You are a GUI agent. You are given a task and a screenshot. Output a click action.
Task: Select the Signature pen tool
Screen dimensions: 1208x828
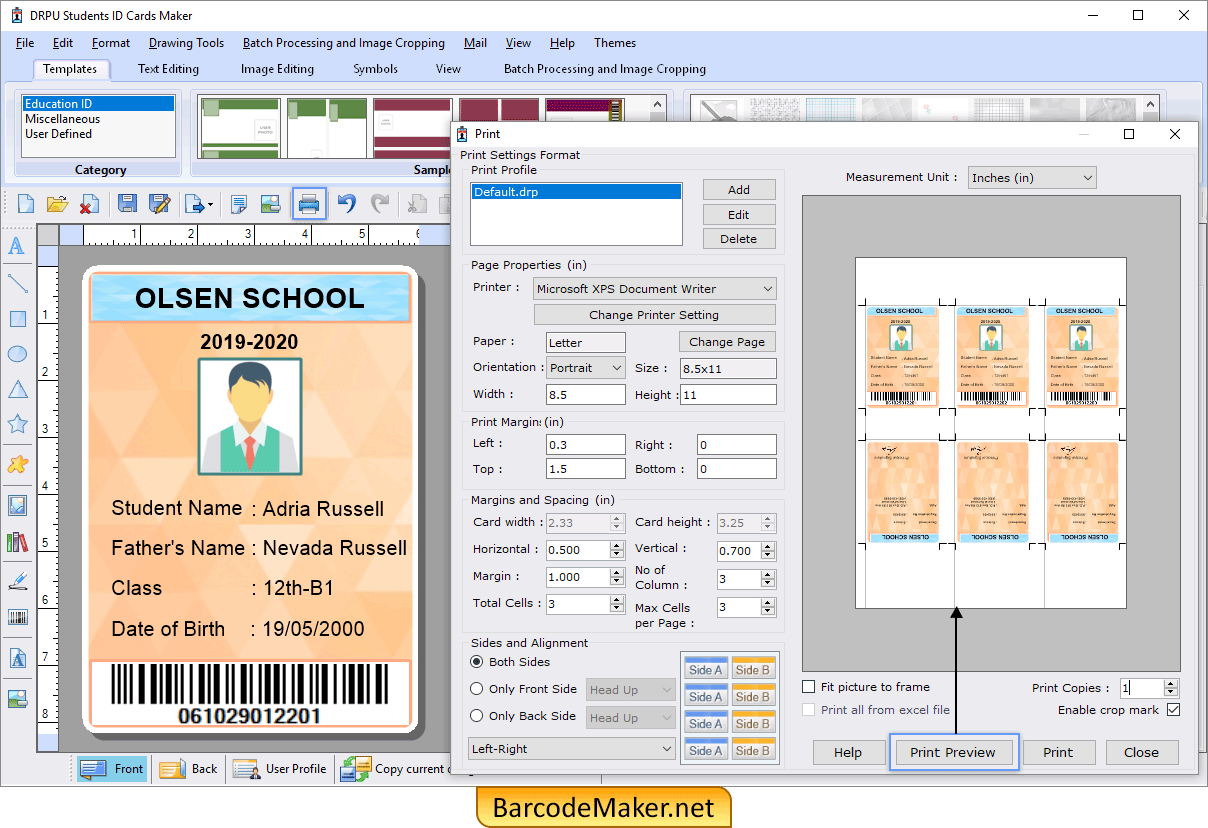click(17, 580)
